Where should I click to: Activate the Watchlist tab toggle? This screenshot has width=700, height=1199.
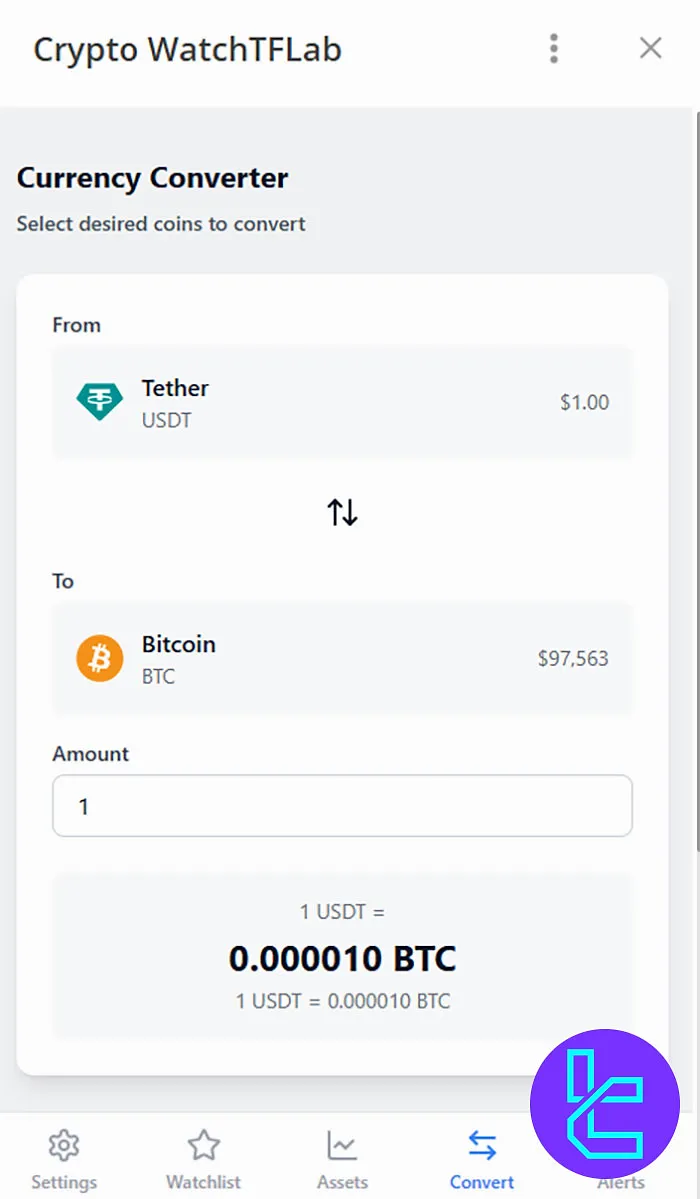[x=203, y=1157]
